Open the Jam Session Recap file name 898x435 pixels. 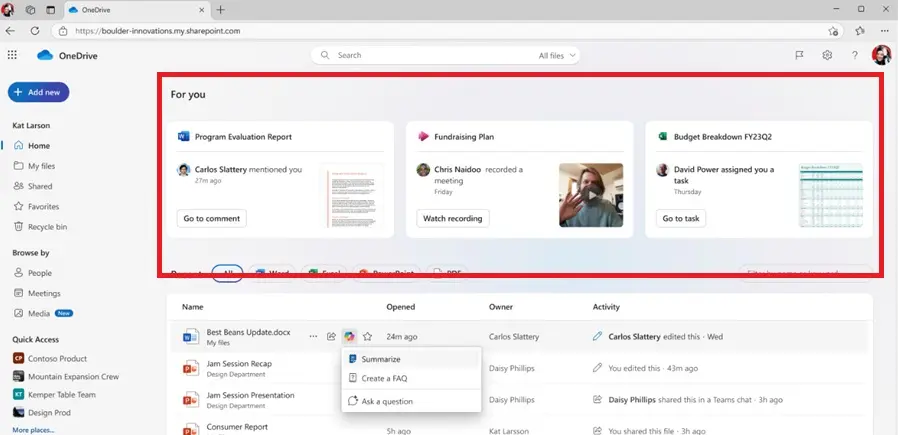[x=239, y=363]
